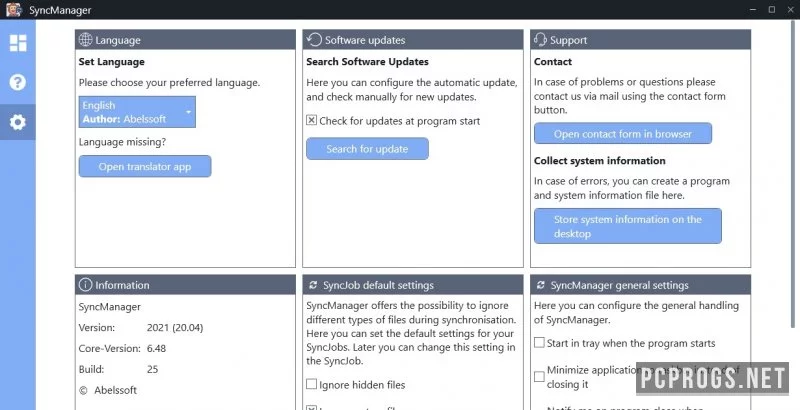The image size is (800, 410).
Task: Click Core-Version value 6.48
Action: coord(156,349)
